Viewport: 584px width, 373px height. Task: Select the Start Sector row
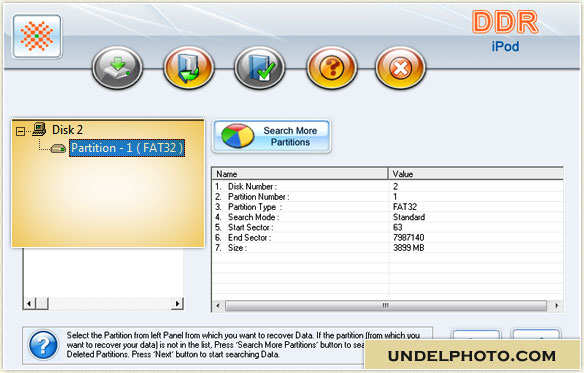[387, 227]
